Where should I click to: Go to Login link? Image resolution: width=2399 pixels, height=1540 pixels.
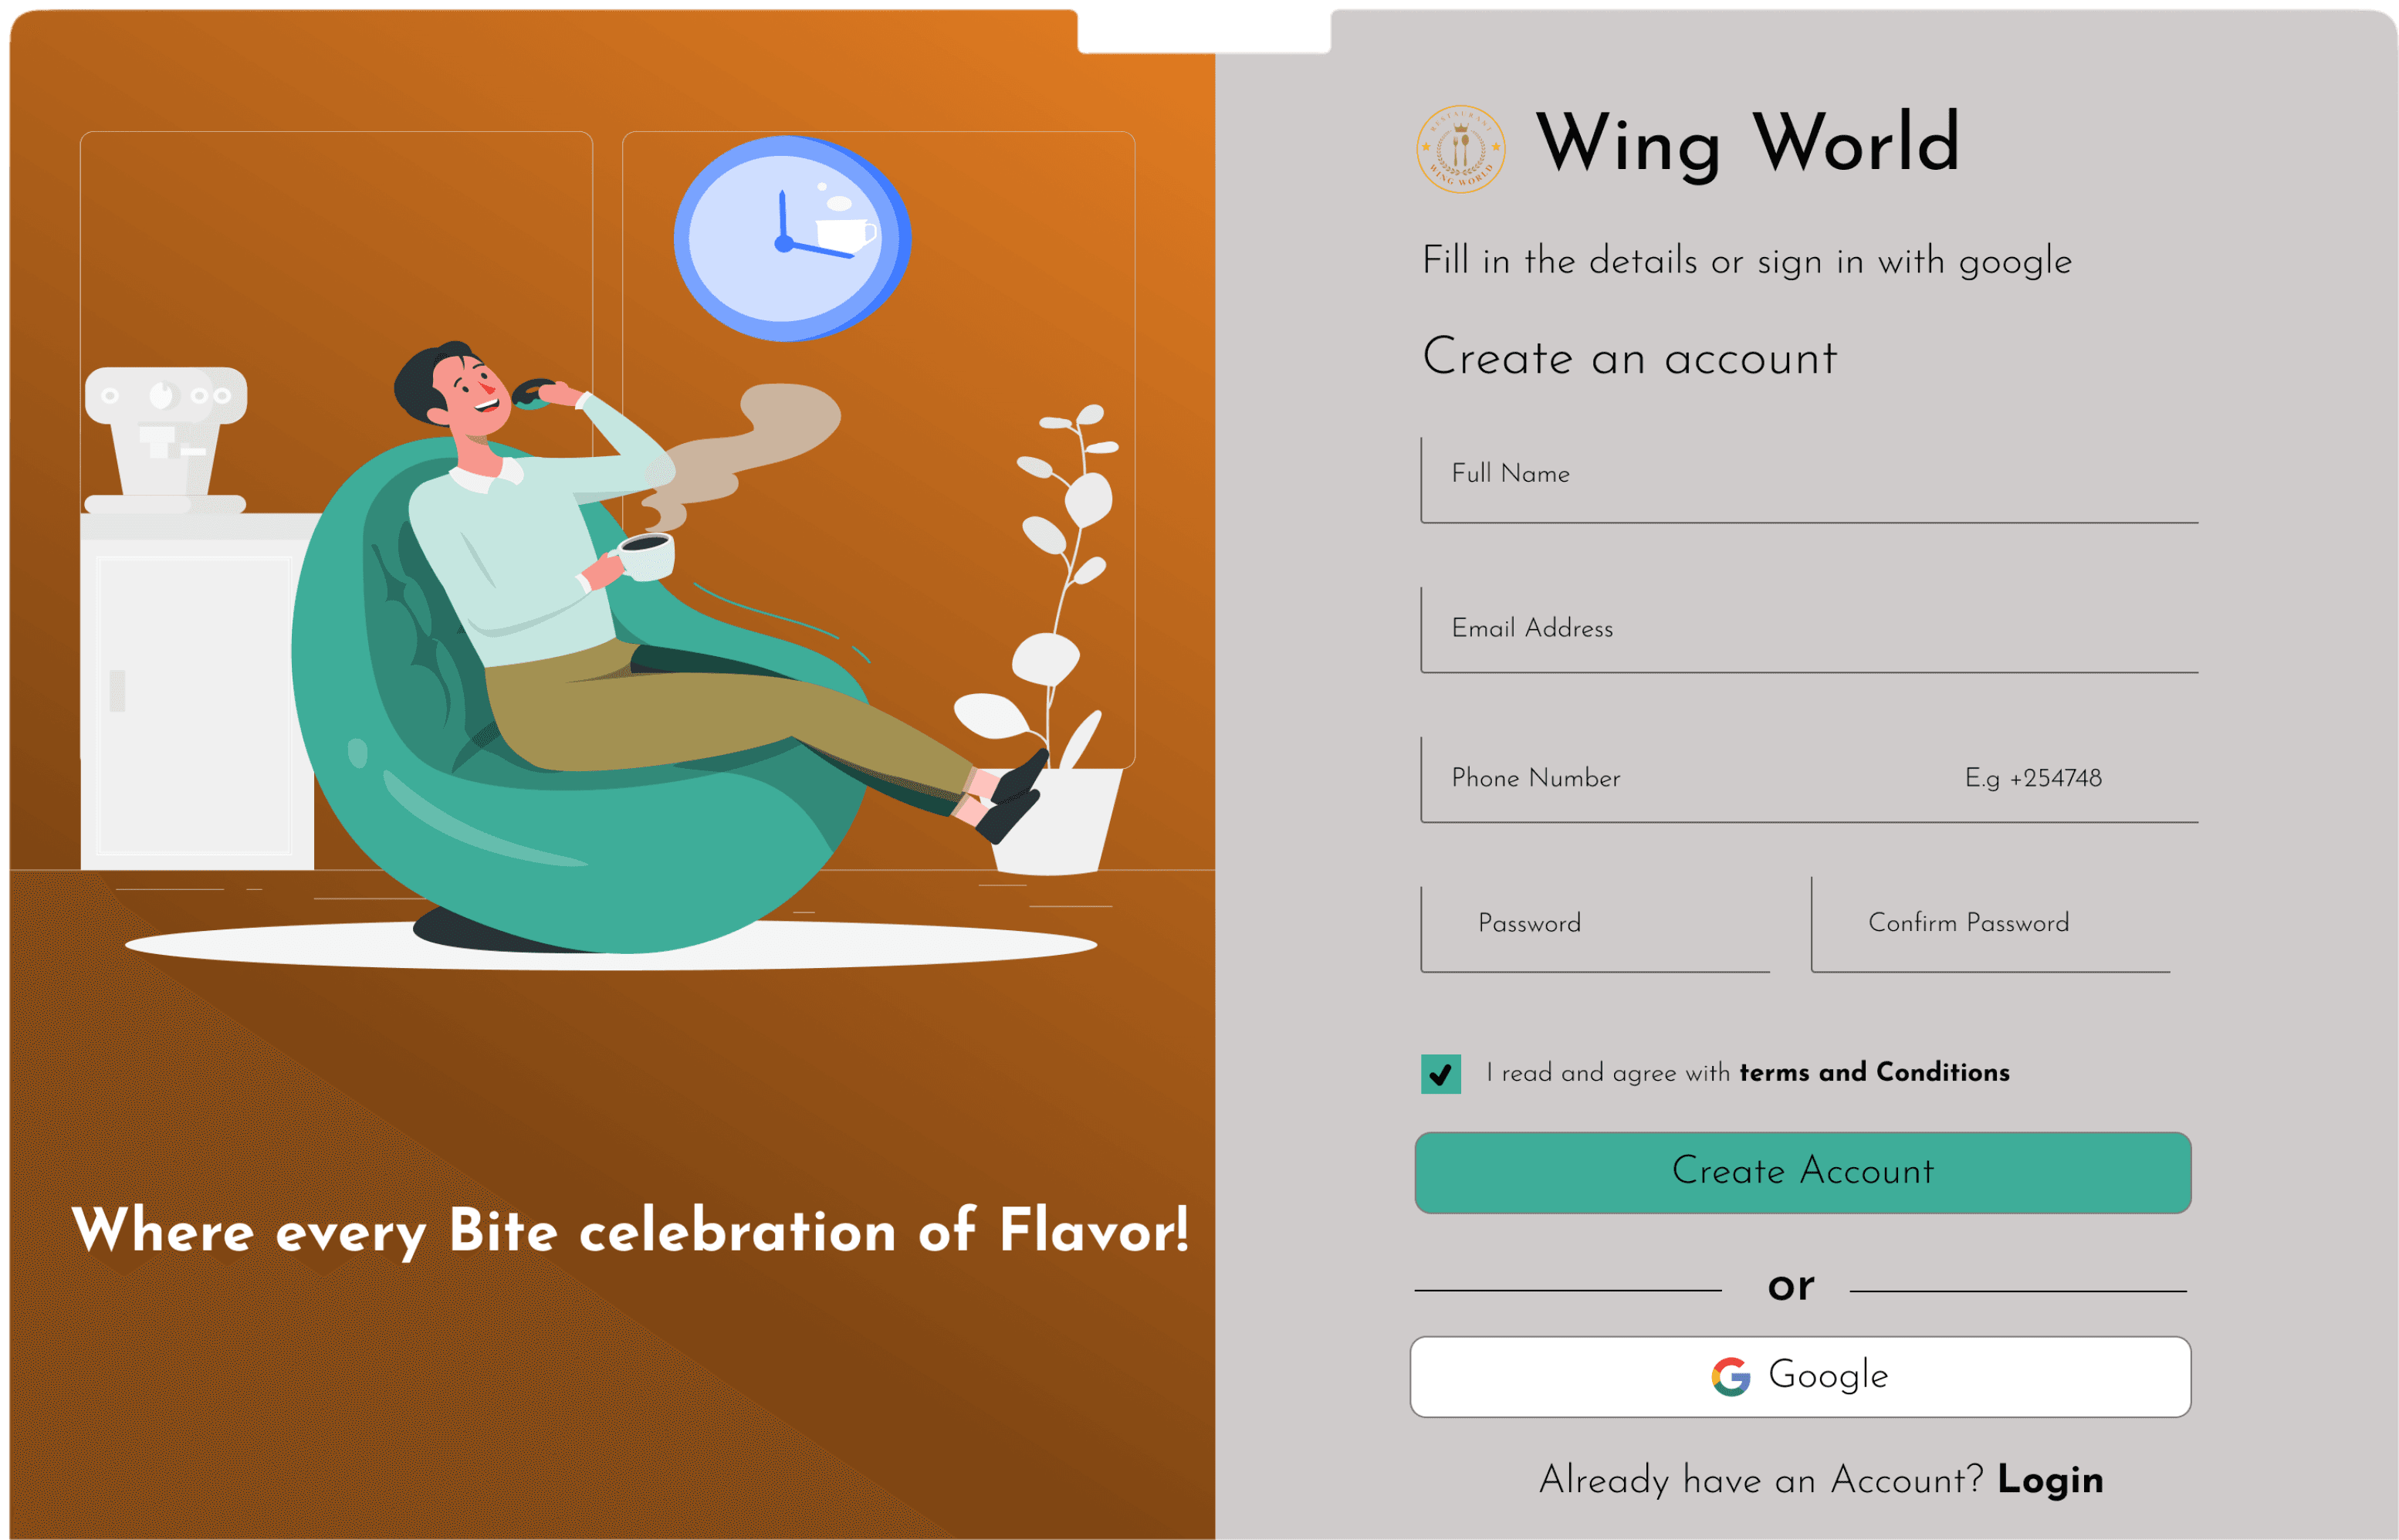(2050, 1479)
